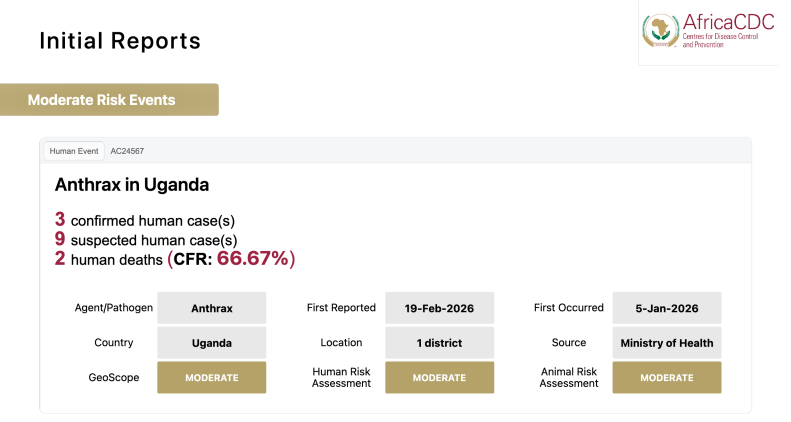Select the Anthrax pathogen field
The width and height of the screenshot is (791, 422).
(211, 308)
